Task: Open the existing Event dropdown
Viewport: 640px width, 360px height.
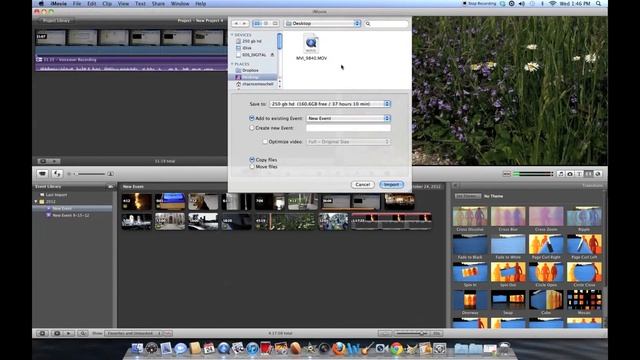Action: click(349, 118)
